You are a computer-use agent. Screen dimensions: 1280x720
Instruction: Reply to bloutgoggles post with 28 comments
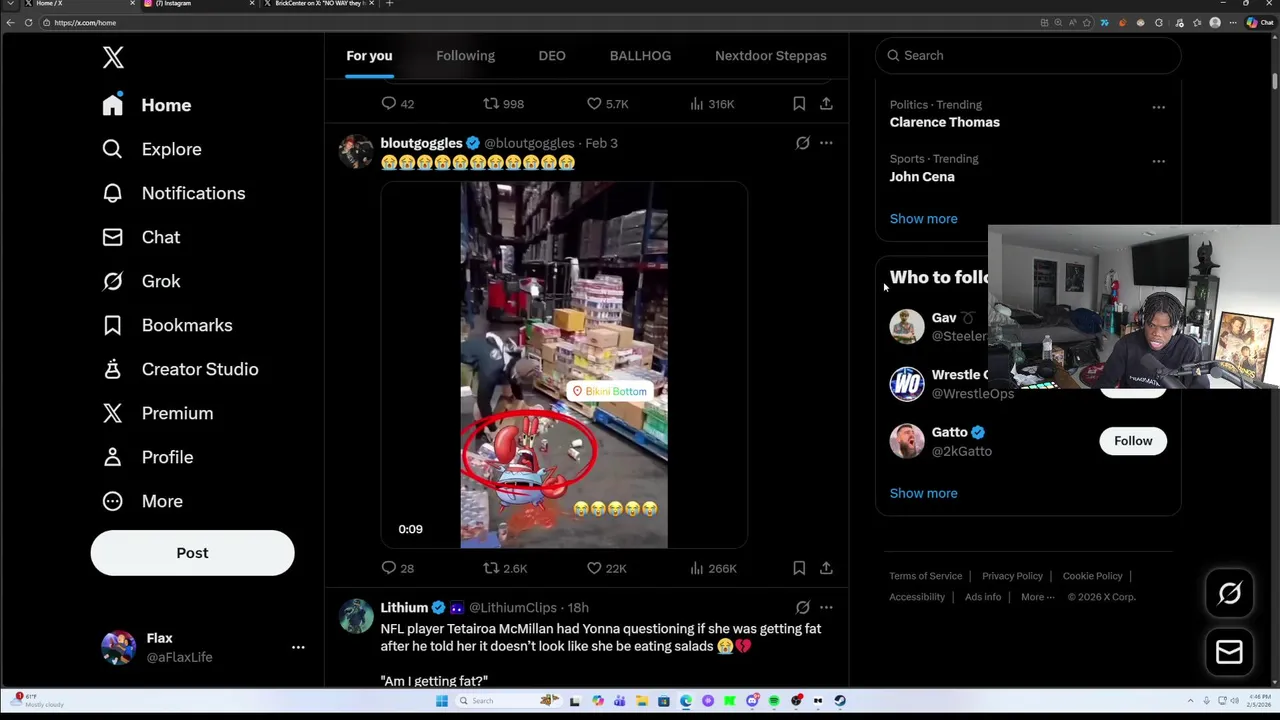pyautogui.click(x=397, y=568)
